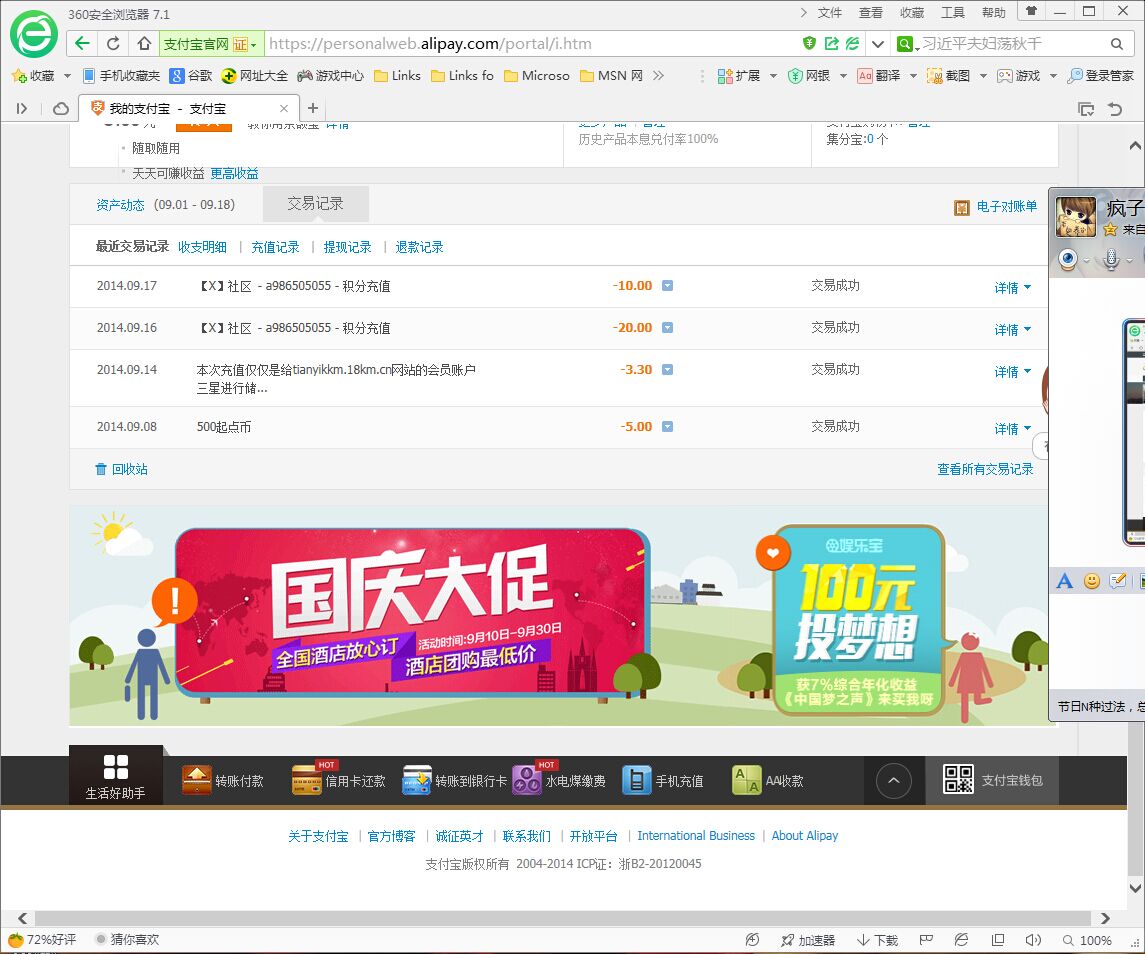Open 水电煤缴费 utility payment icon
The image size is (1145, 954).
coord(526,780)
